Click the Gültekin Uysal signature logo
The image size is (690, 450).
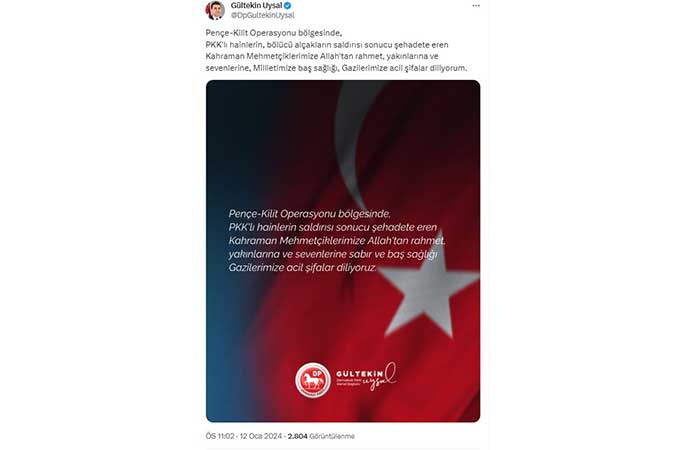coord(367,377)
